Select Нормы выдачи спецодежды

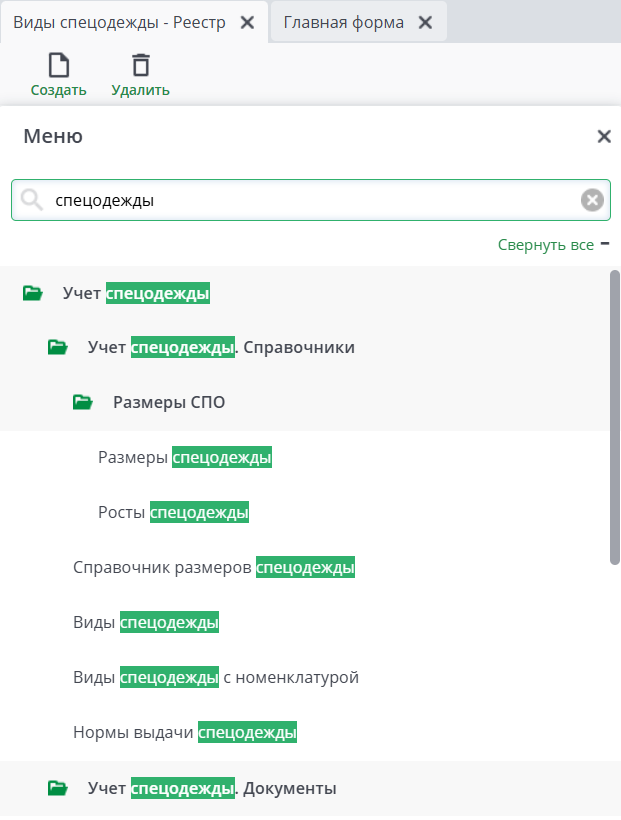185,731
